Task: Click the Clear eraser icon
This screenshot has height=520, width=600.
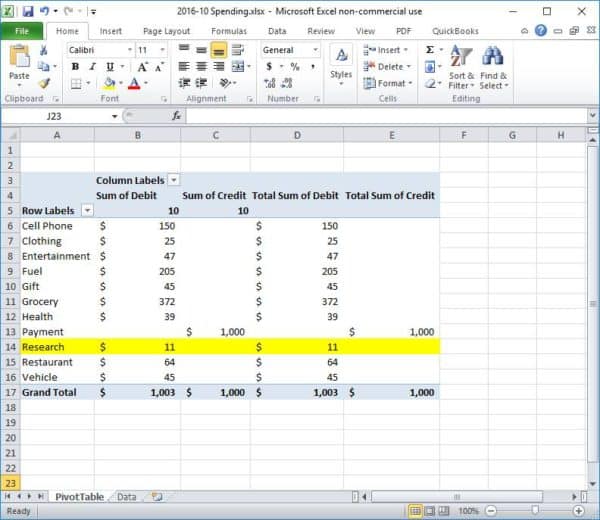Action: point(430,83)
